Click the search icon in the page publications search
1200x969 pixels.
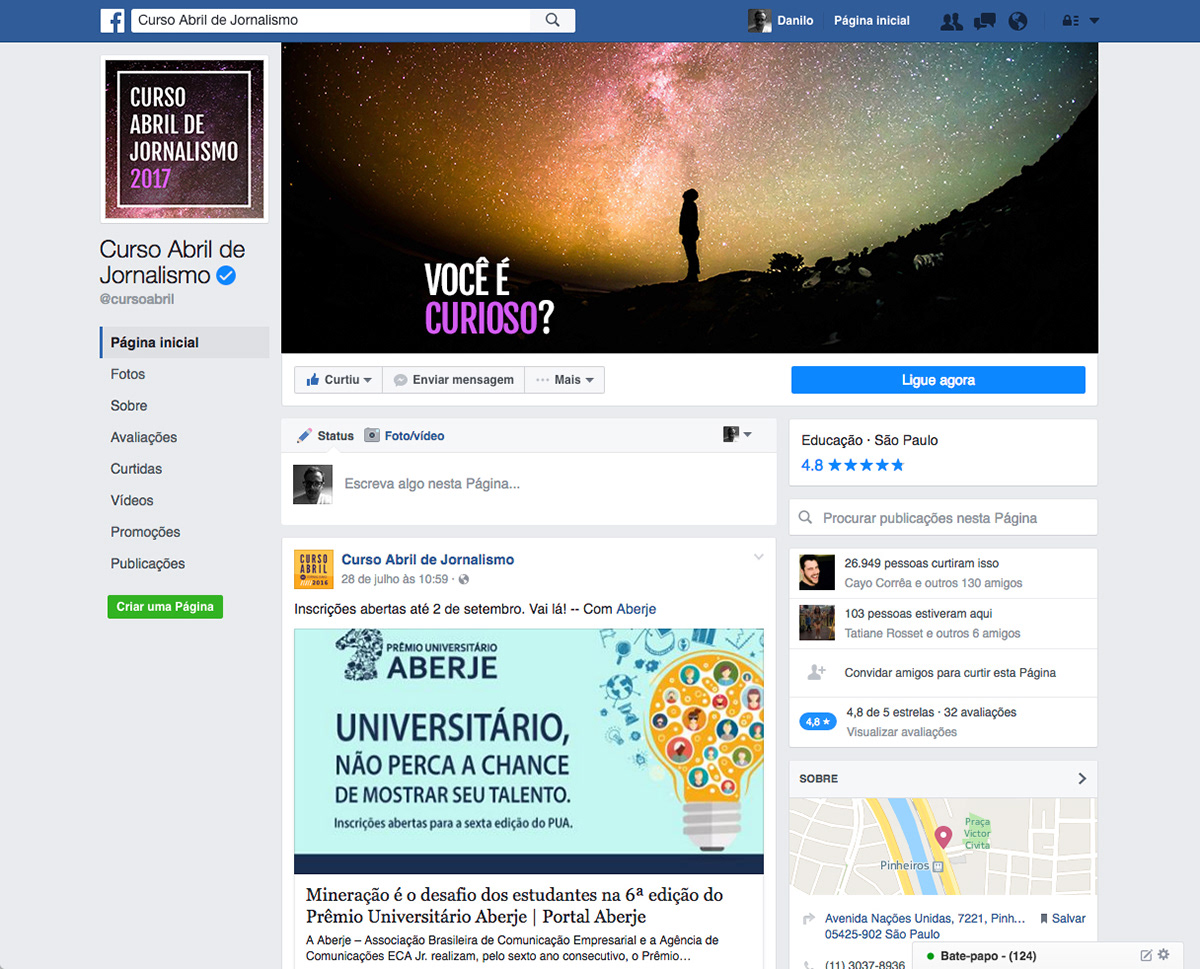[x=806, y=518]
